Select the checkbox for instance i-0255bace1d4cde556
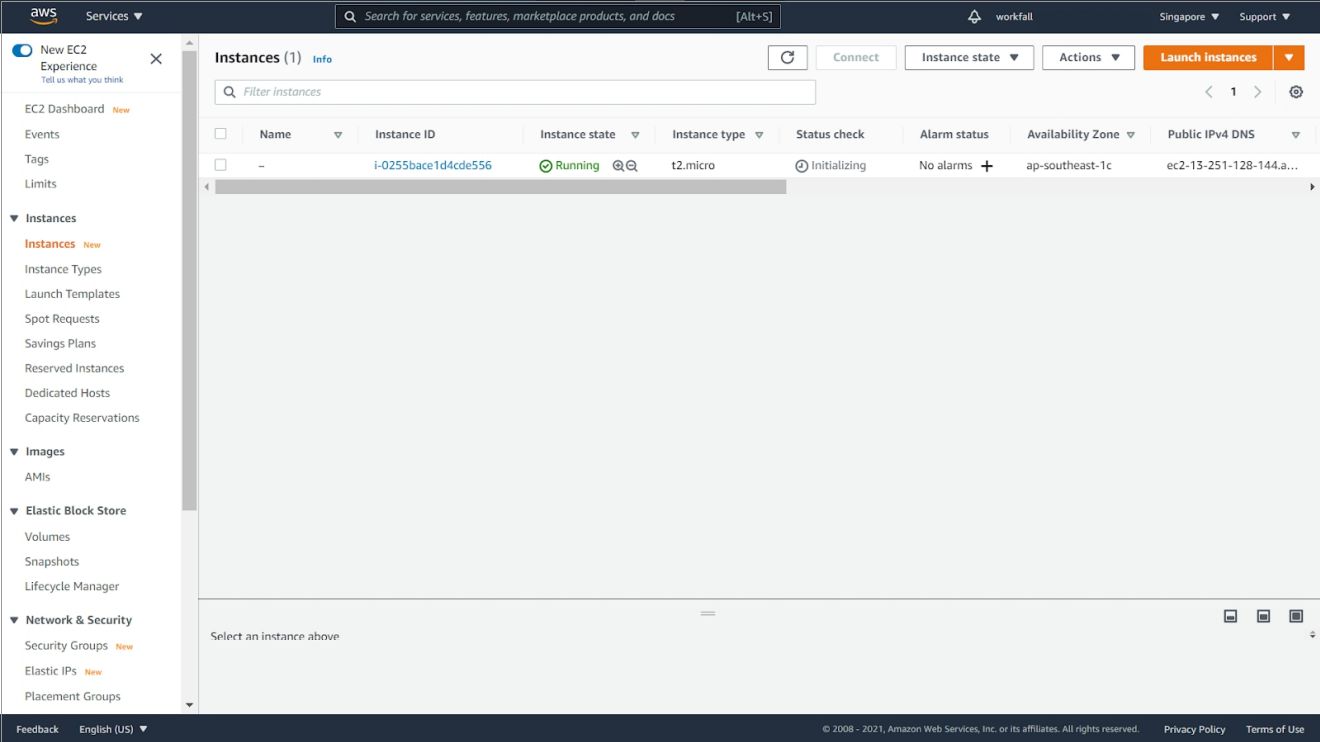Screen dimensions: 1320x742 221,165
